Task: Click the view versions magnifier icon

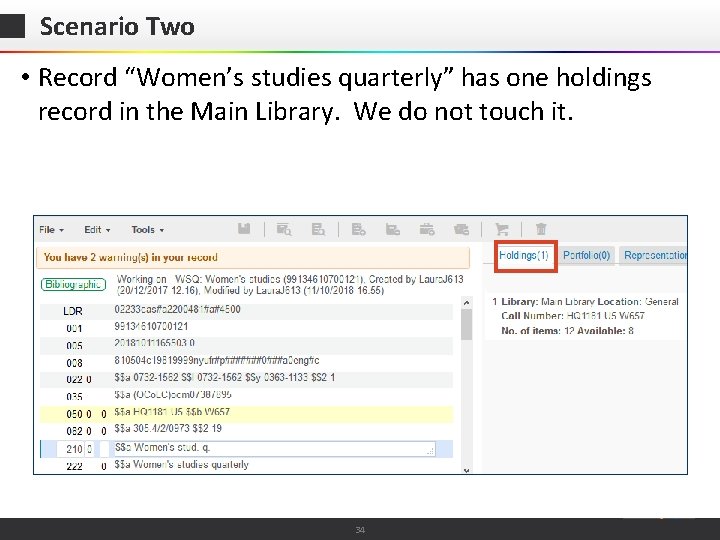Action: click(x=284, y=229)
